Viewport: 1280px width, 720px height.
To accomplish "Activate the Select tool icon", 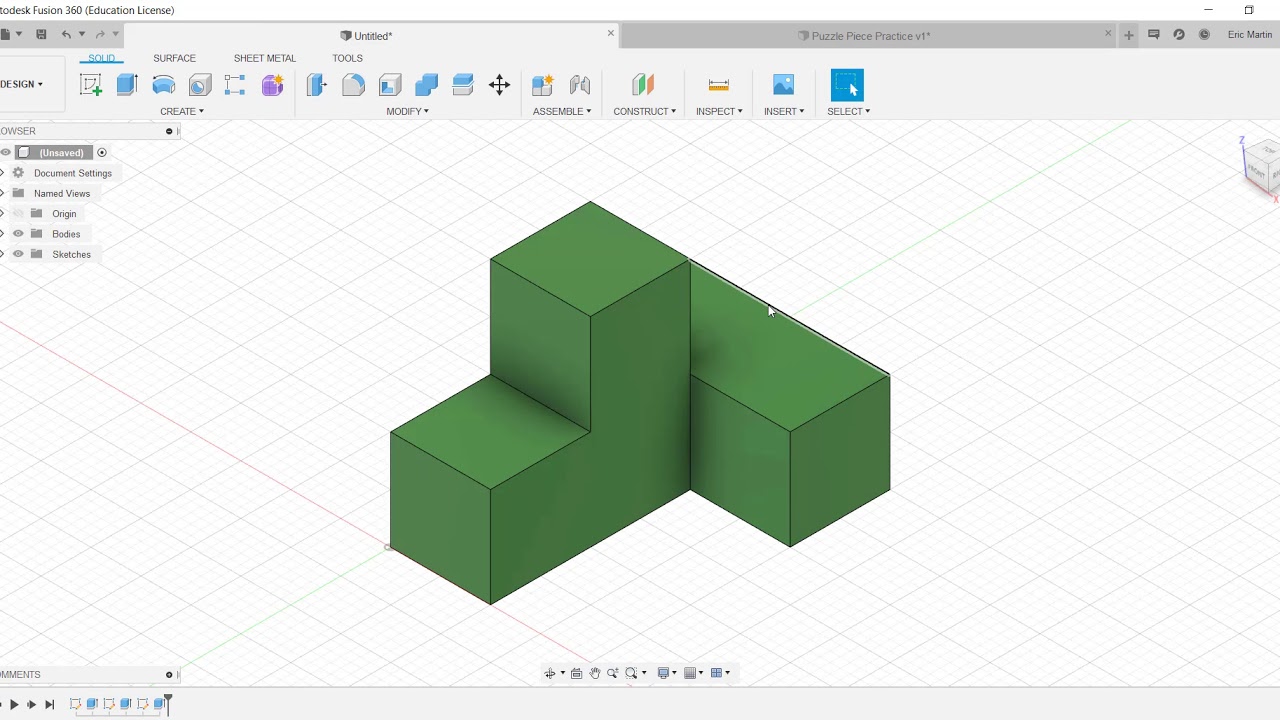I will click(x=847, y=85).
